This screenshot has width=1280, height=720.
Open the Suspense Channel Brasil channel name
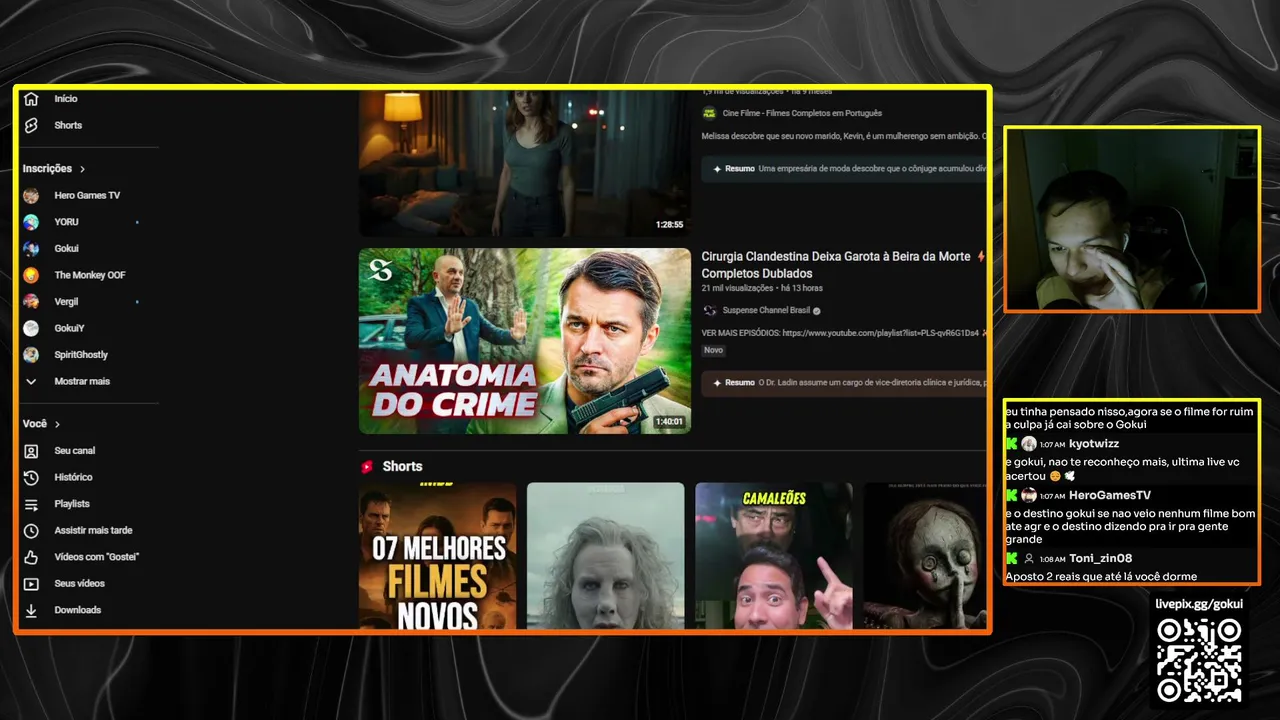click(x=767, y=311)
